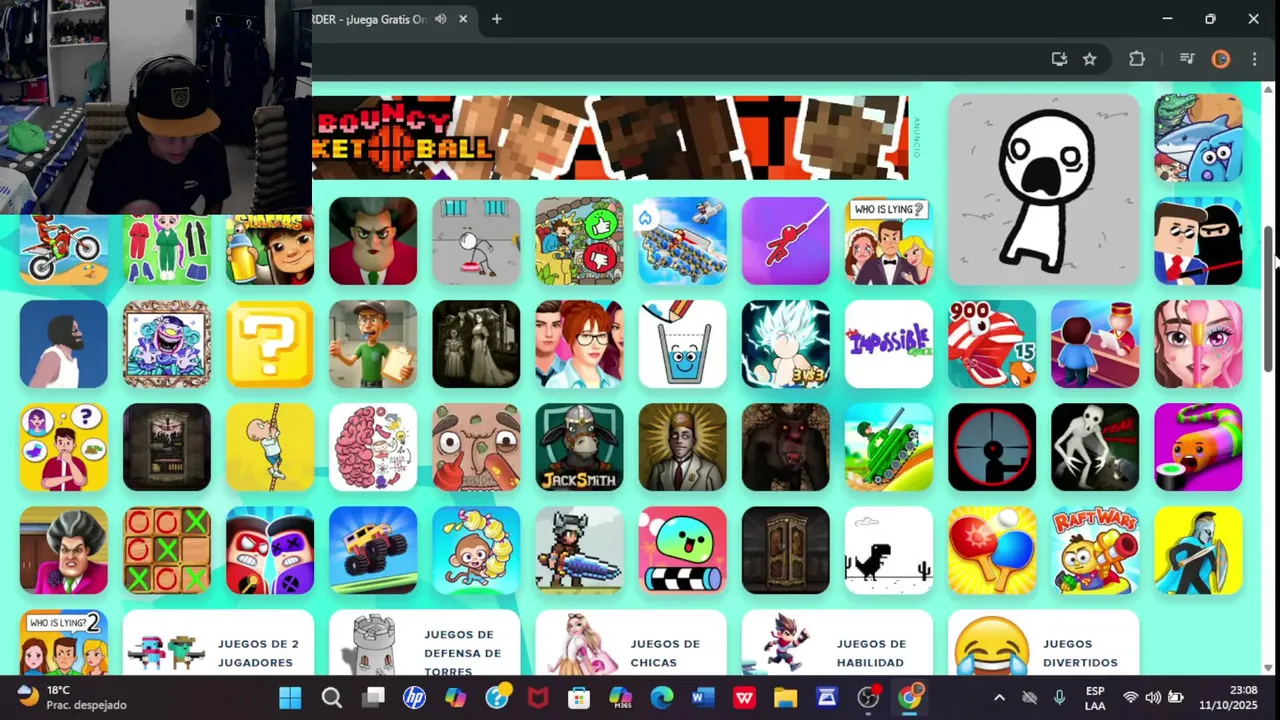Screen dimensions: 1280x720
Task: Open the yellow question mark block game
Action: point(270,344)
